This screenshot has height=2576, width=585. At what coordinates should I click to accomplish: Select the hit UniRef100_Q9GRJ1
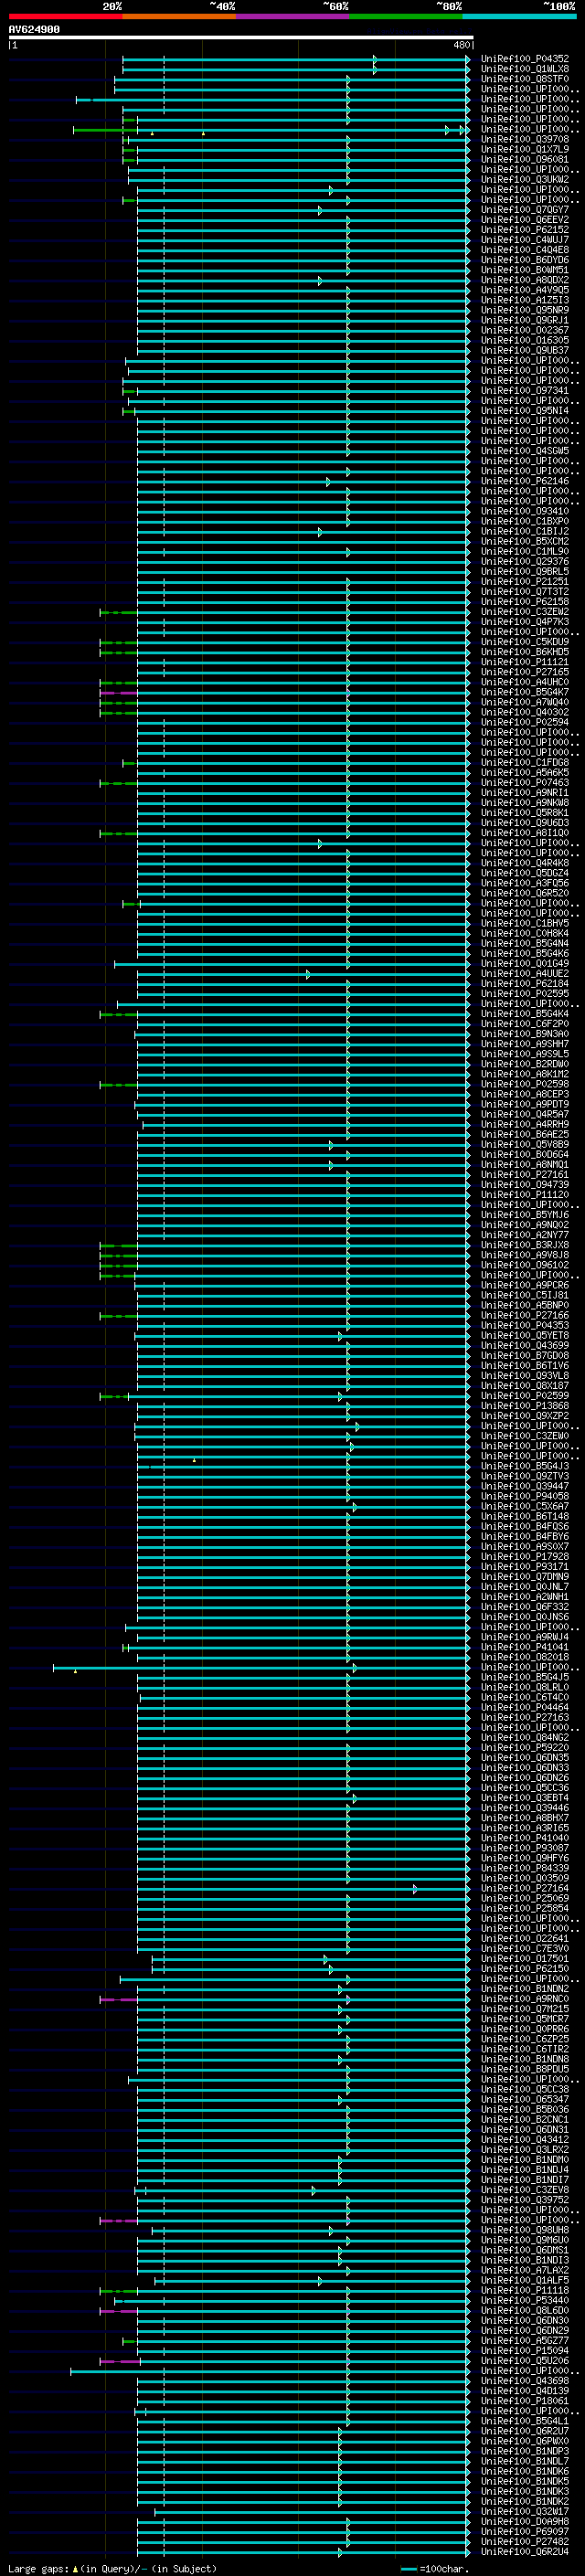click(525, 320)
